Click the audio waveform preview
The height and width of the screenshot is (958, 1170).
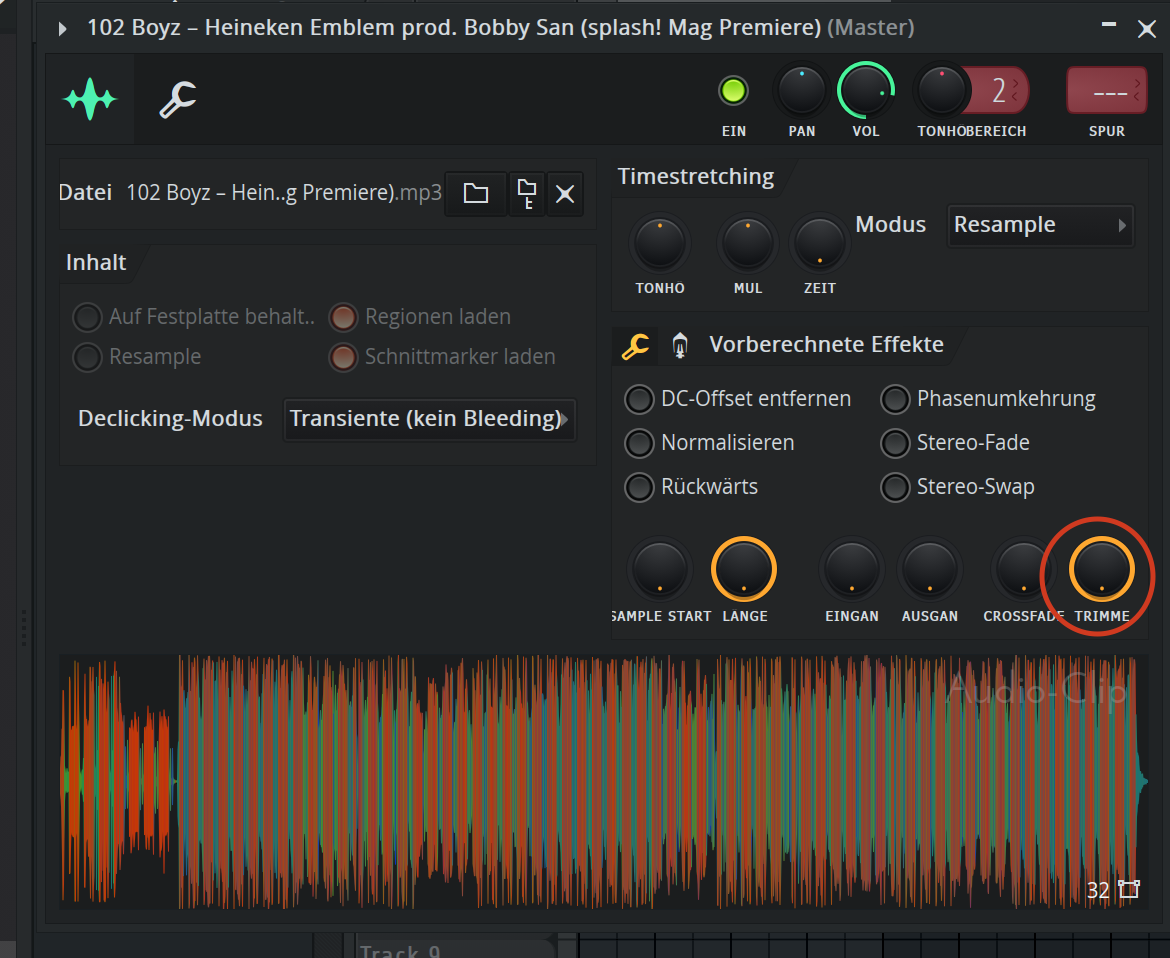(603, 781)
